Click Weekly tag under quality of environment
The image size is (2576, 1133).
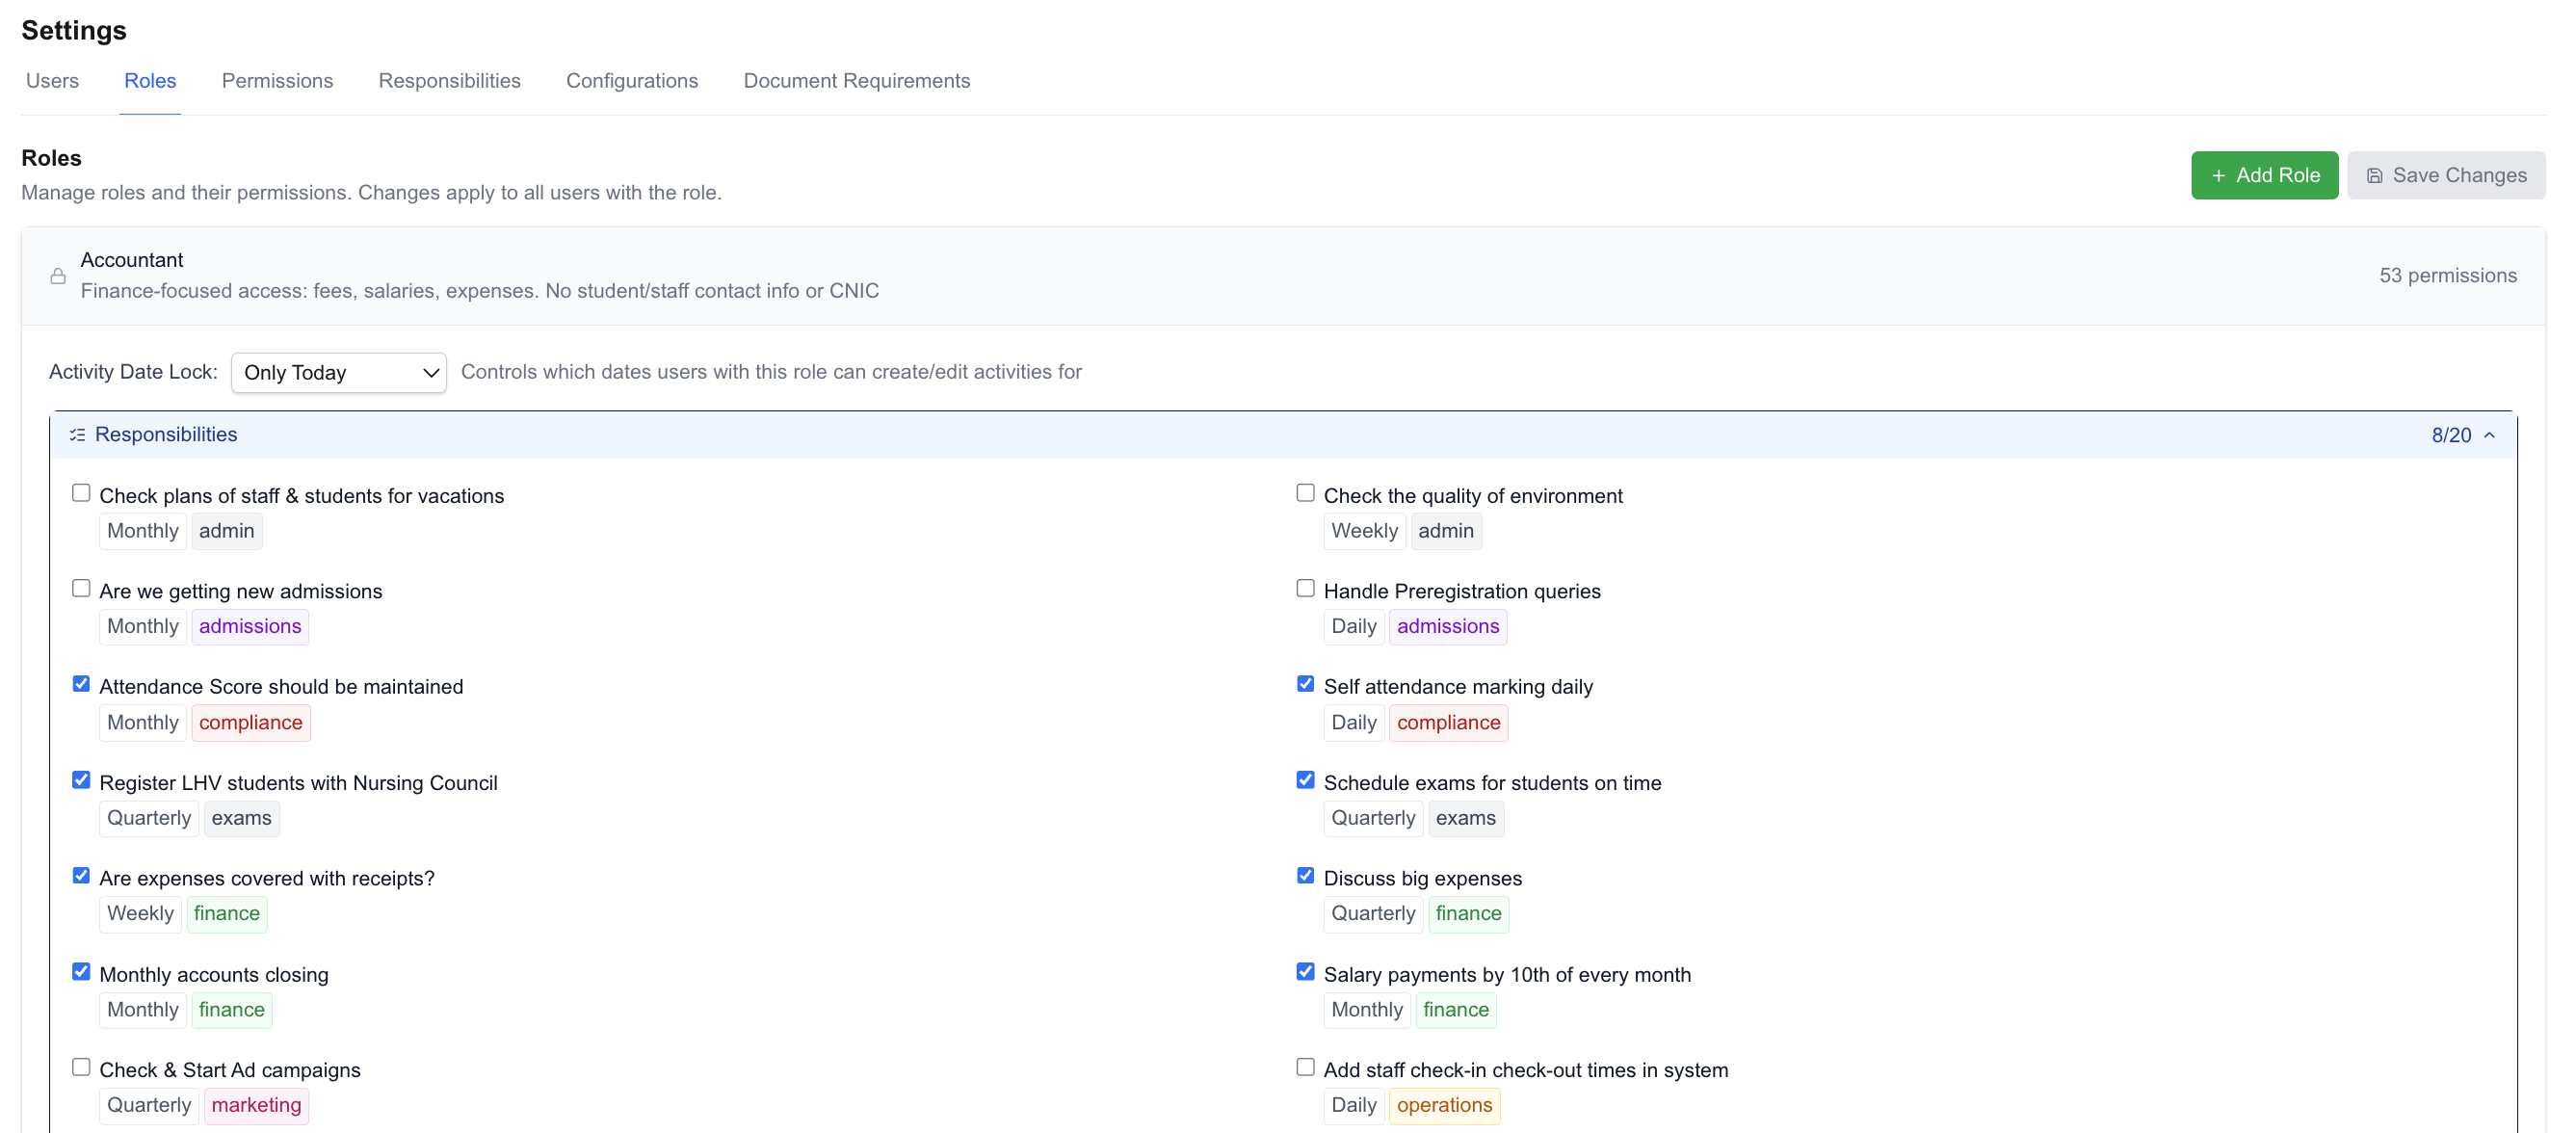(x=1364, y=532)
